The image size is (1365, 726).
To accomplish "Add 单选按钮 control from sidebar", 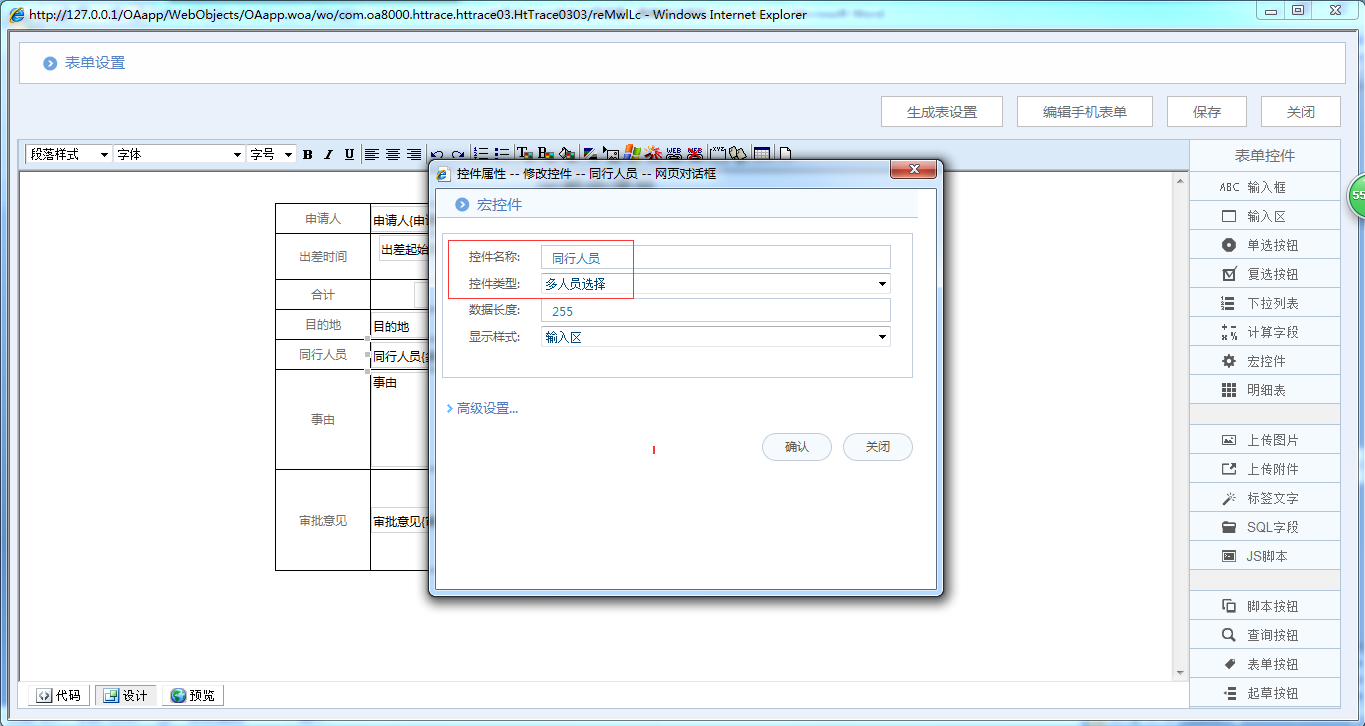I will tap(1264, 245).
